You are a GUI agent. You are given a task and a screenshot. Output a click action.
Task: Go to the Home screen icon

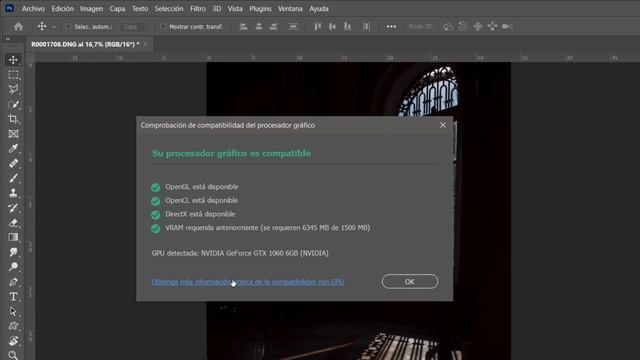[18, 27]
